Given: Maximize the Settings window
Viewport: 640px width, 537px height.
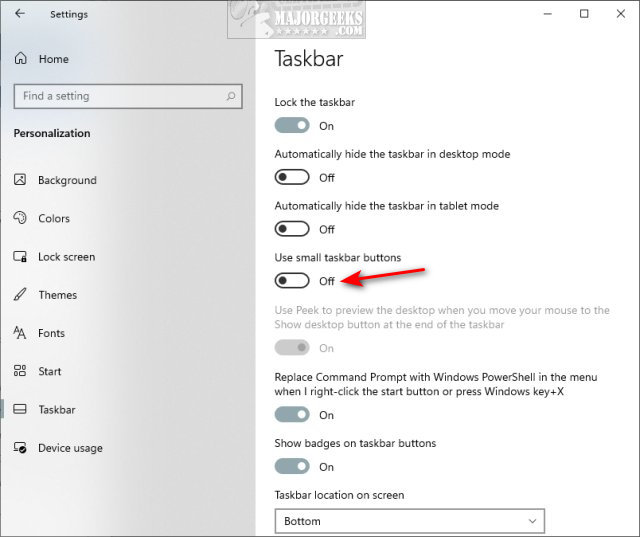Looking at the screenshot, I should point(584,14).
